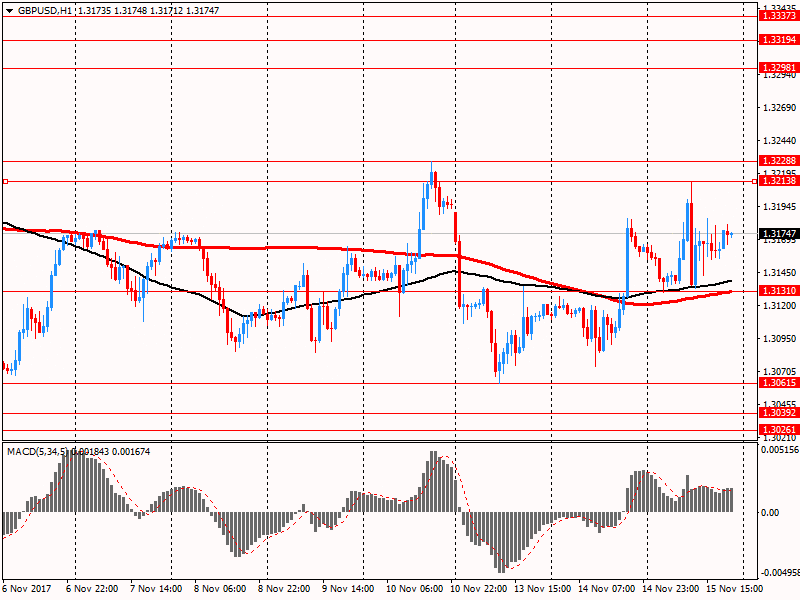Click the red 1.33194 price level label

coord(779,40)
